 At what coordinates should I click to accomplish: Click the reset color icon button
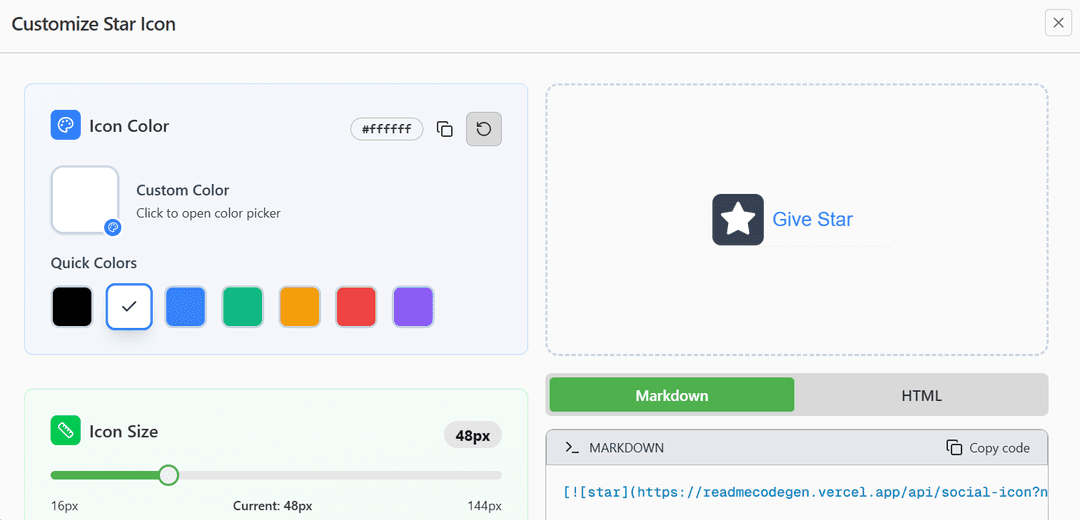484,129
